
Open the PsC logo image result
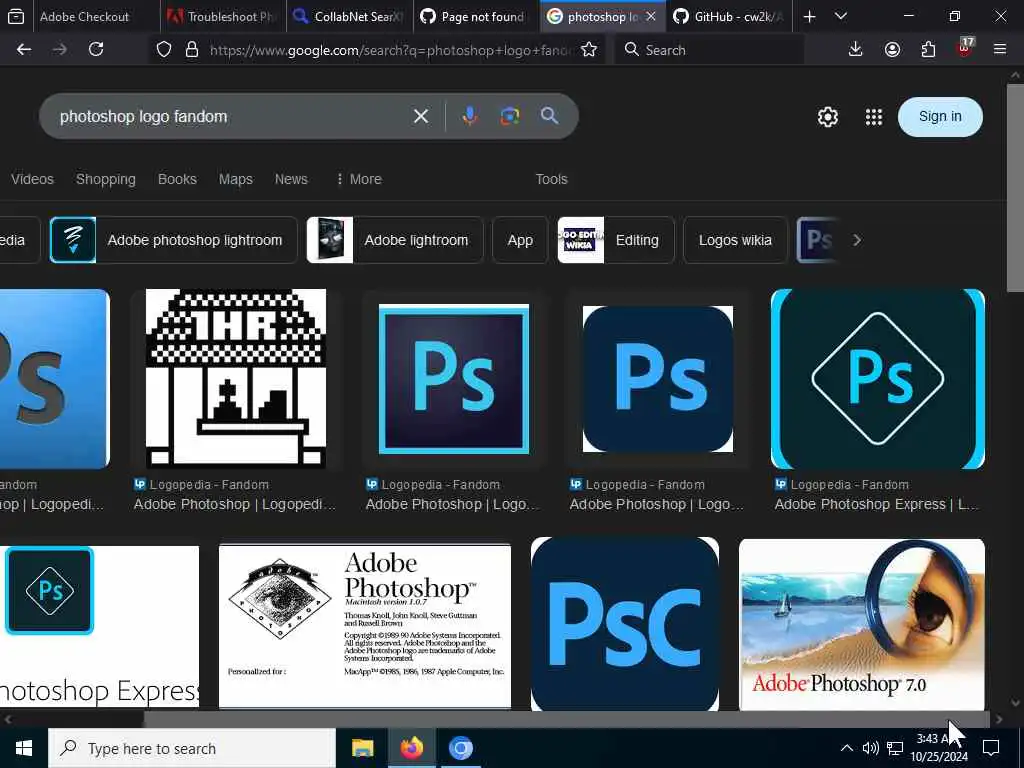click(625, 624)
